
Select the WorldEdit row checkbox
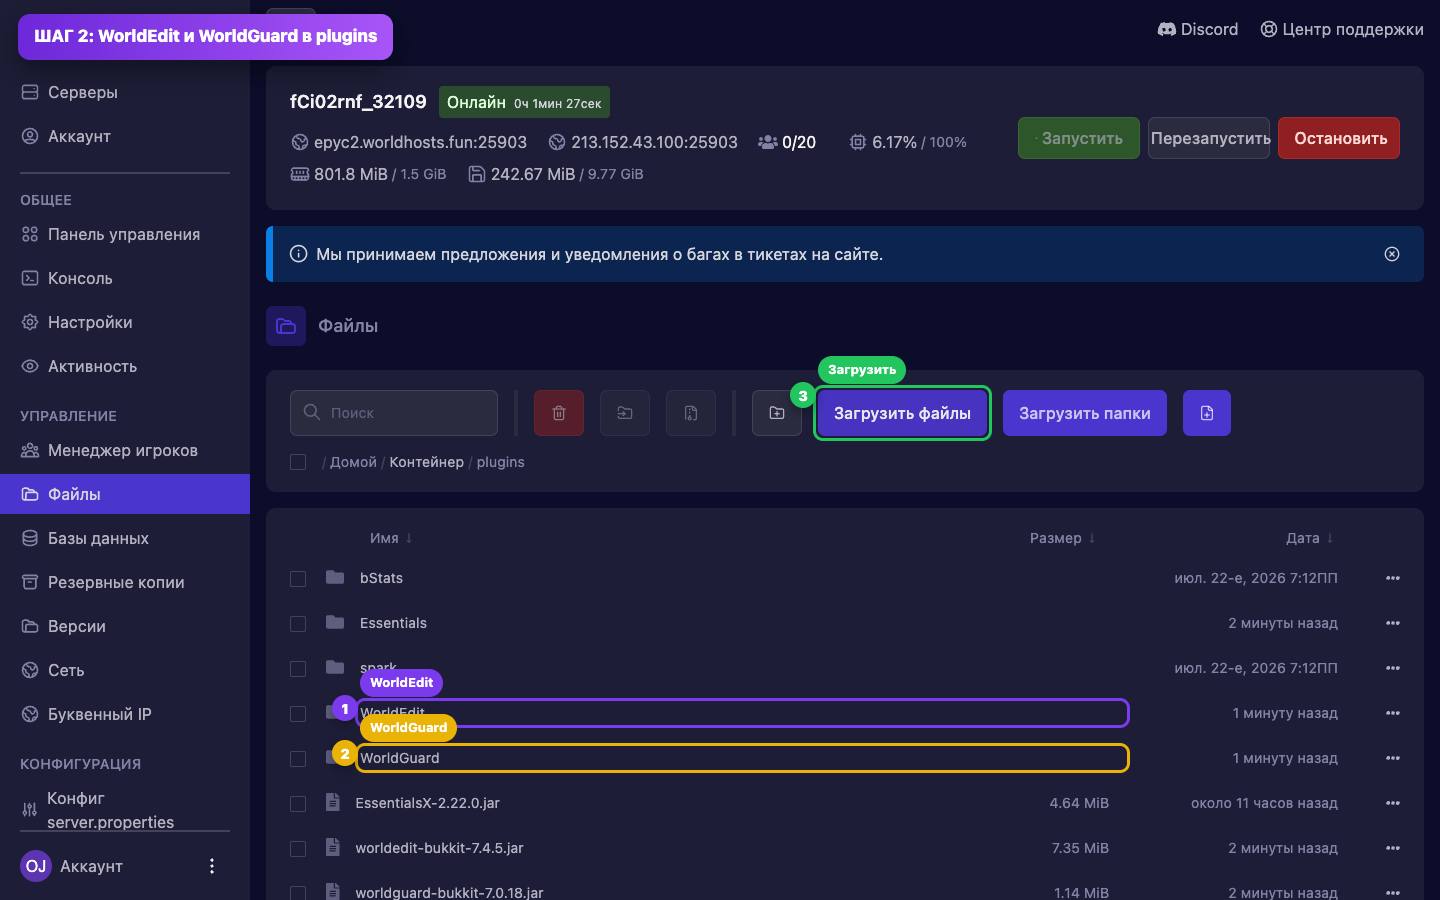[298, 714]
